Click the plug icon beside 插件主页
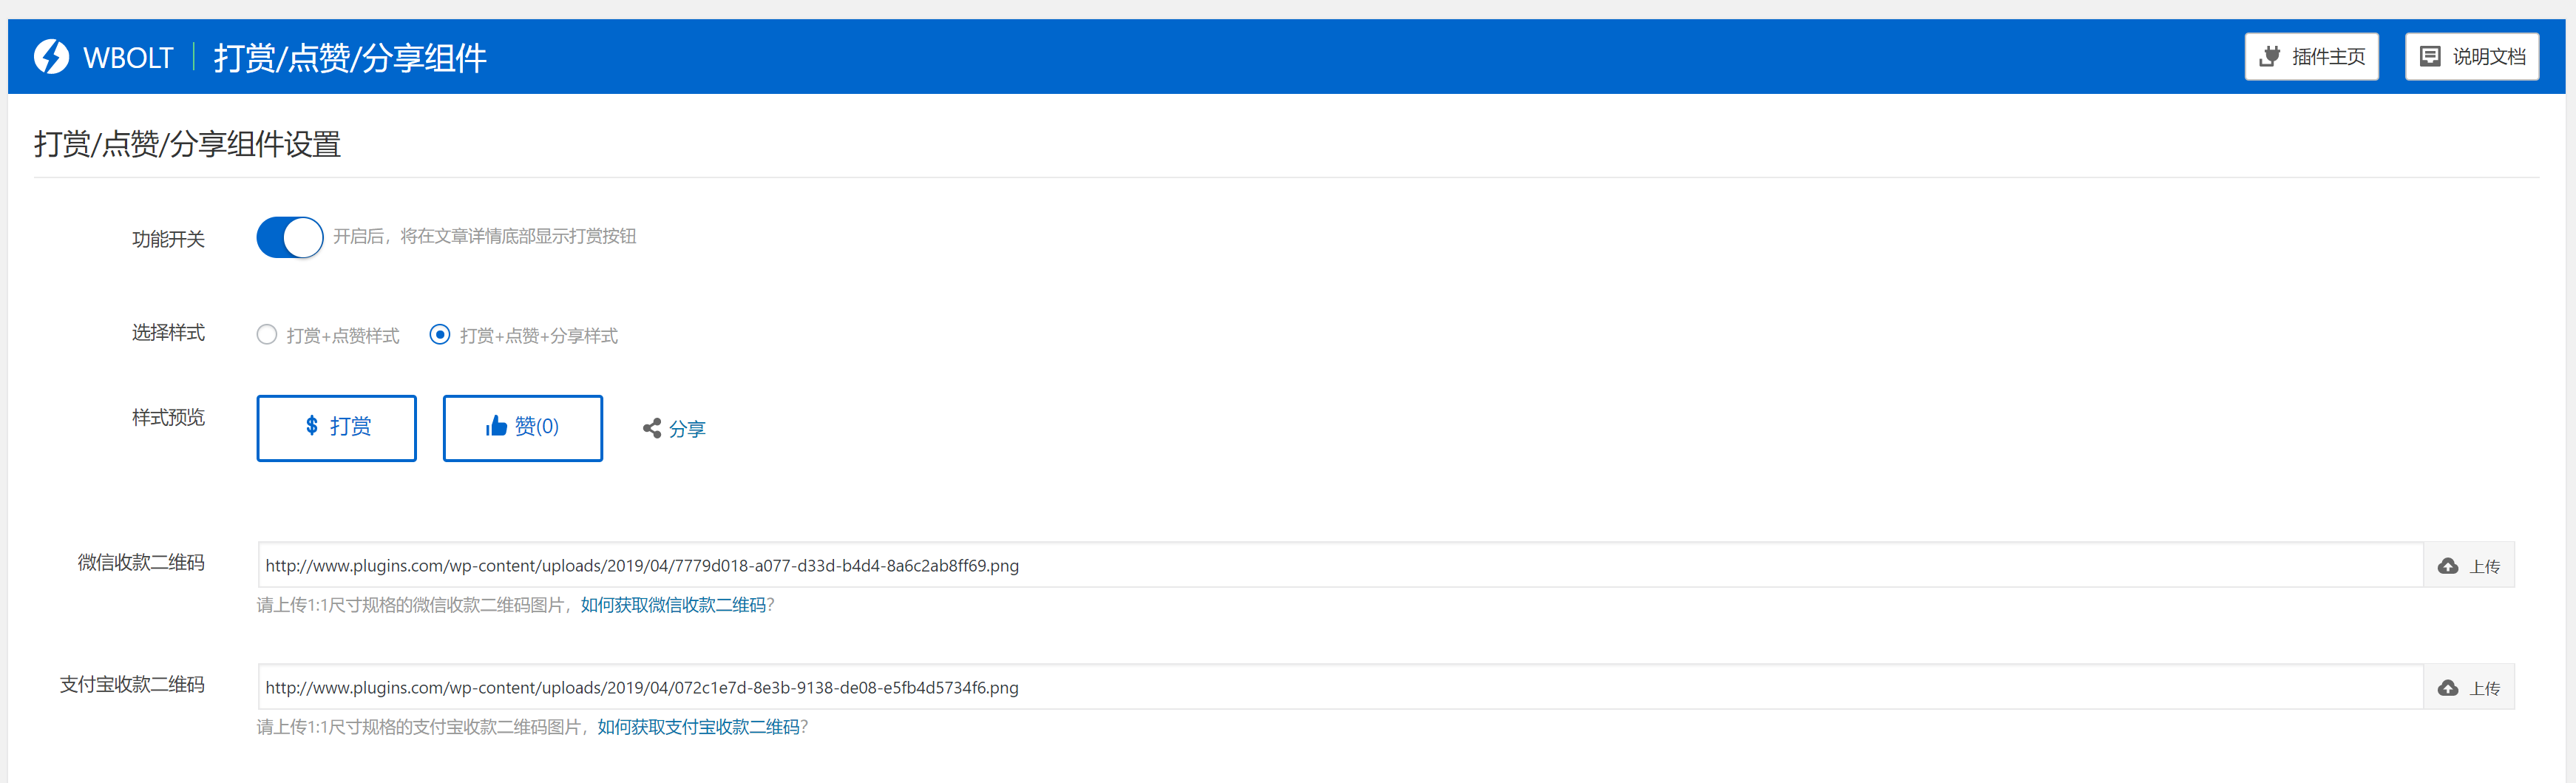2576x783 pixels. click(2270, 57)
